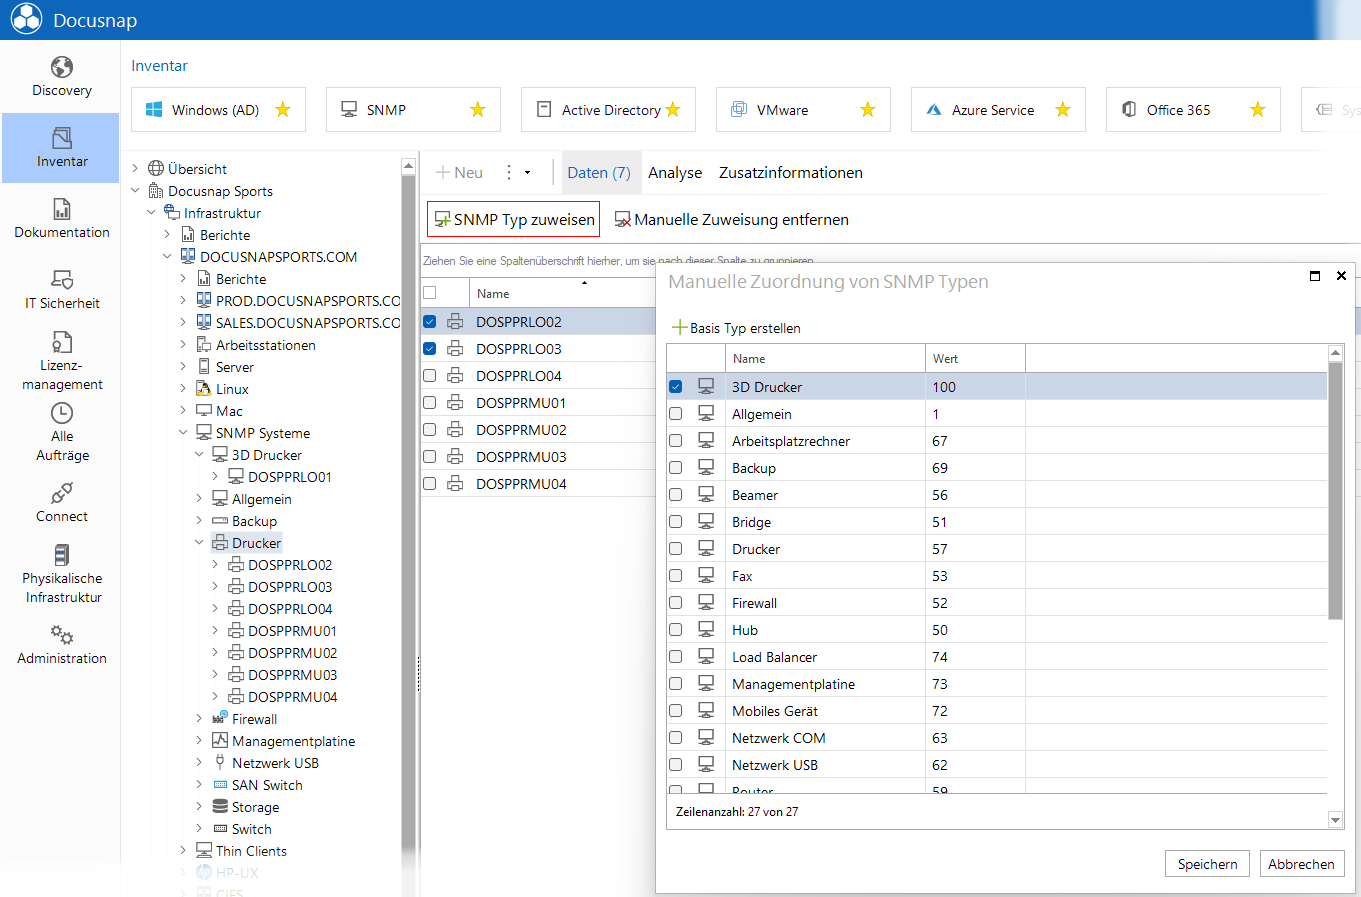The image size is (1361, 897).
Task: Open the Lizenzmanagement sidebar icon
Action: (x=62, y=342)
